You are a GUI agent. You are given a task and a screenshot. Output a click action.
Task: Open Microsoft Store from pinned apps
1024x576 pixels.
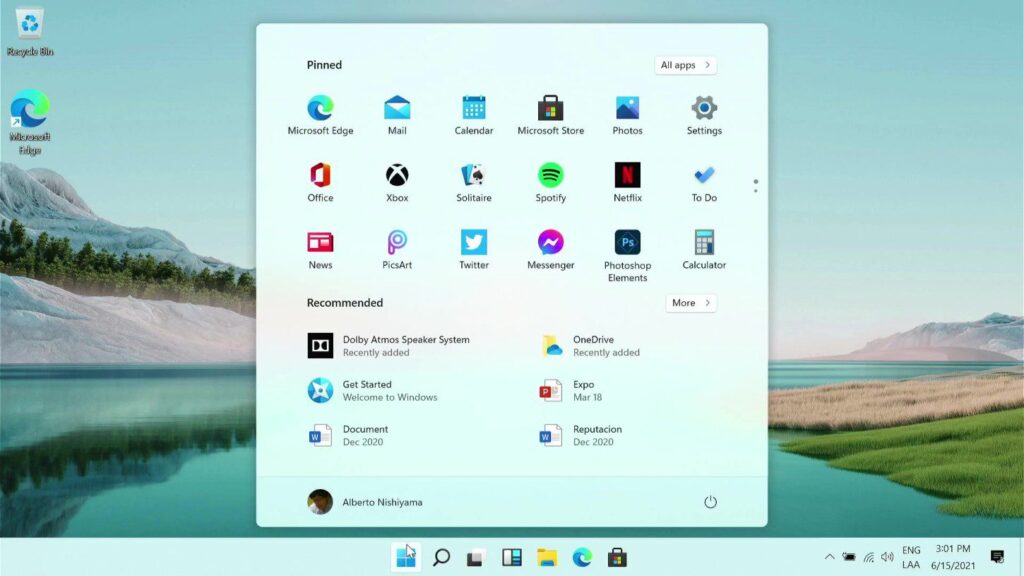551,116
